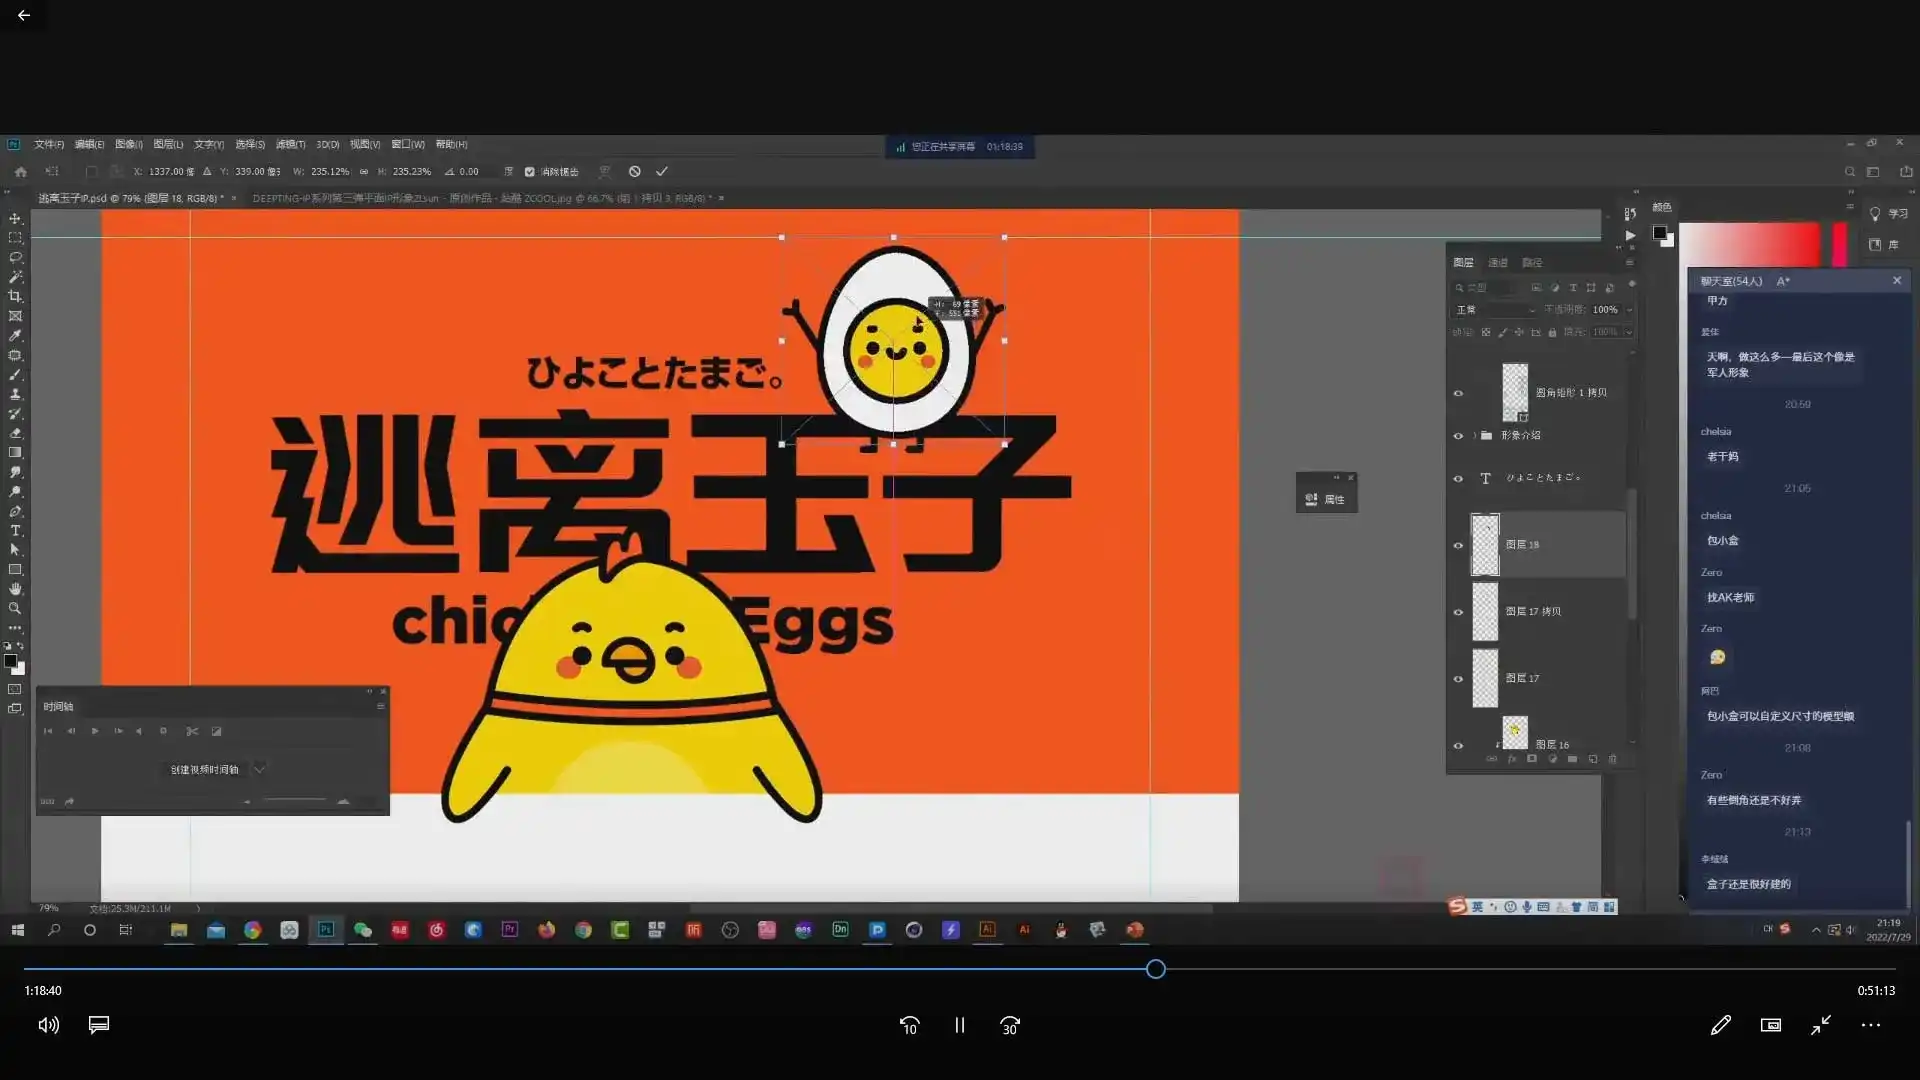
Task: Open the layer blend mode dropdown showing 正常
Action: point(1497,310)
